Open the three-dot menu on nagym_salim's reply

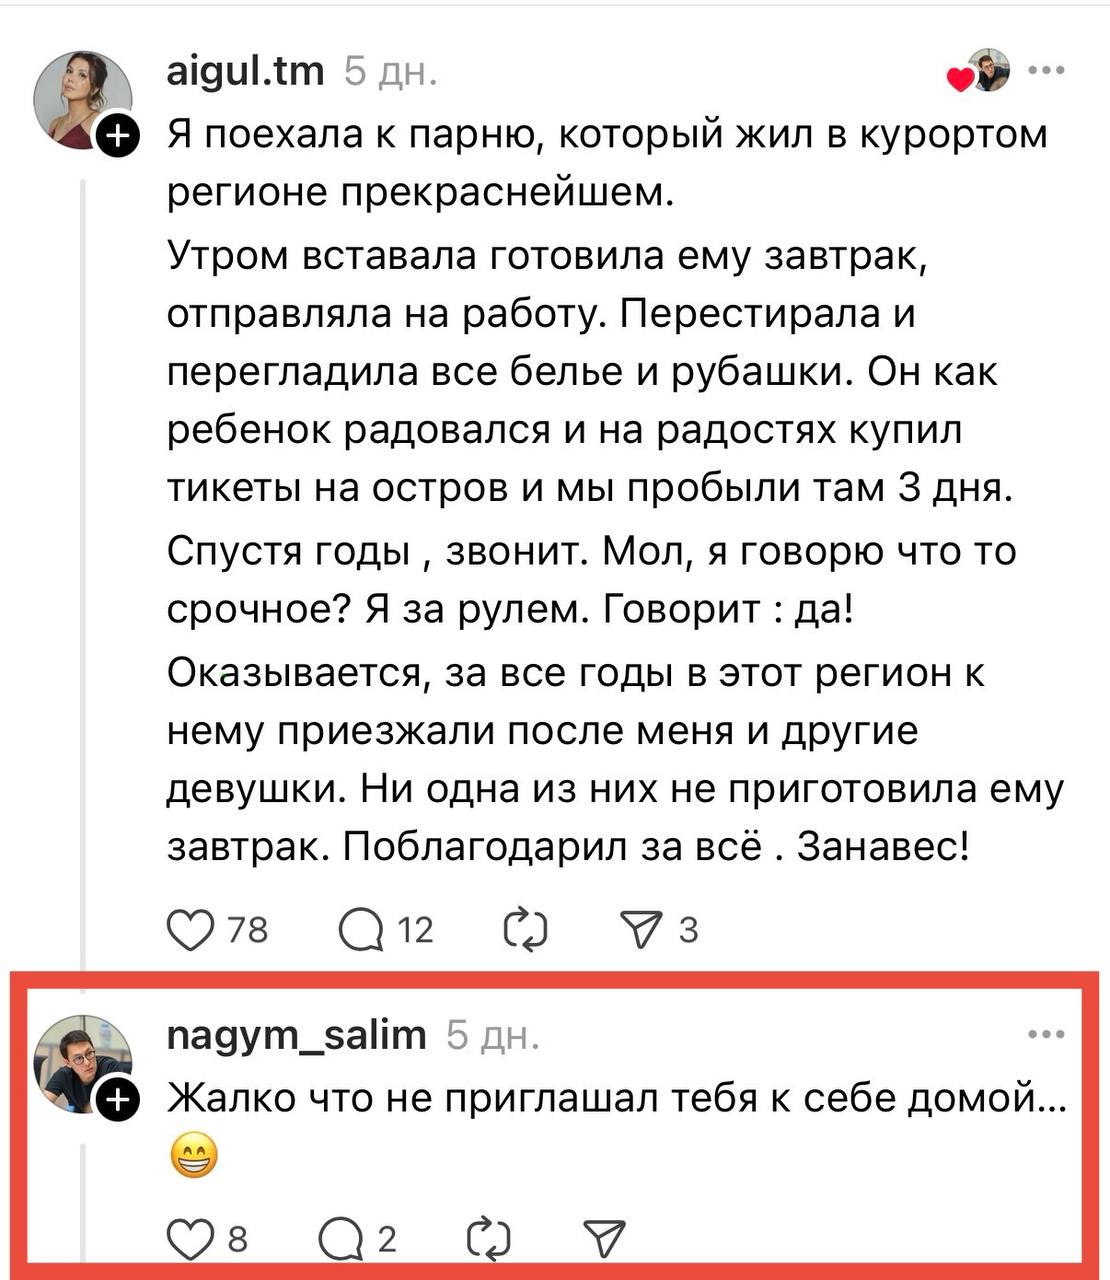coord(1046,1035)
